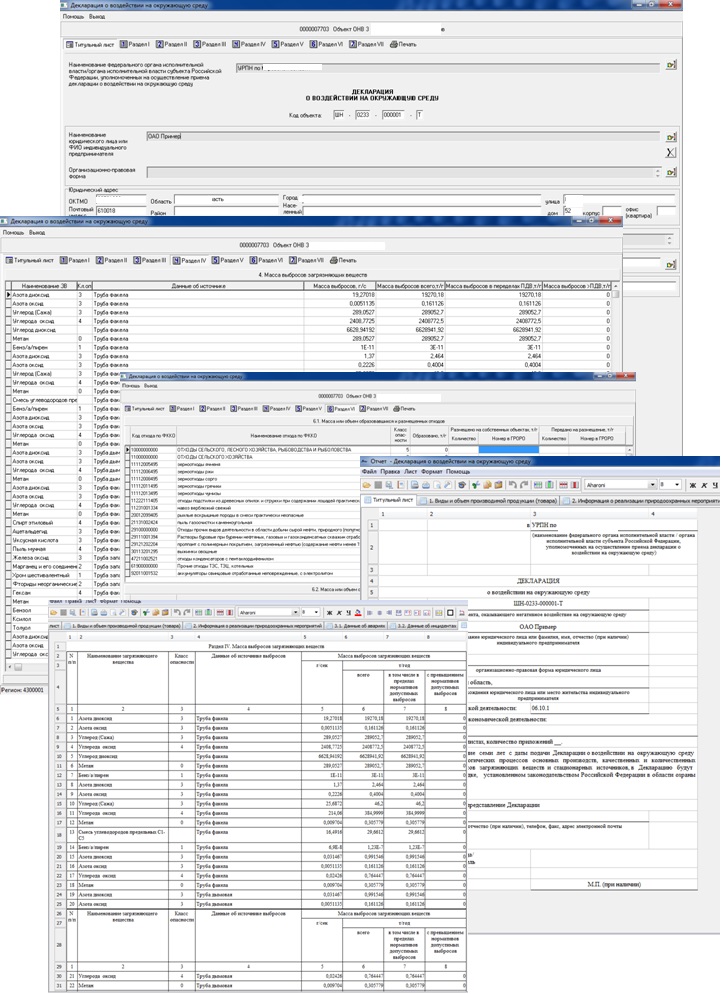The width and height of the screenshot is (721, 994).
Task: Click browse icon beside the ОАО Пример field
Action: pos(671,137)
